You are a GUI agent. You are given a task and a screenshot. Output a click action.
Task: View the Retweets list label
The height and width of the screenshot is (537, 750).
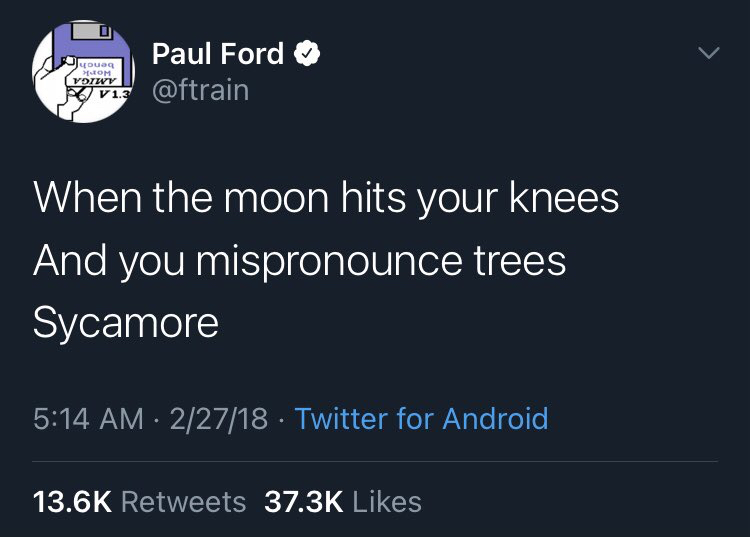pos(183,500)
